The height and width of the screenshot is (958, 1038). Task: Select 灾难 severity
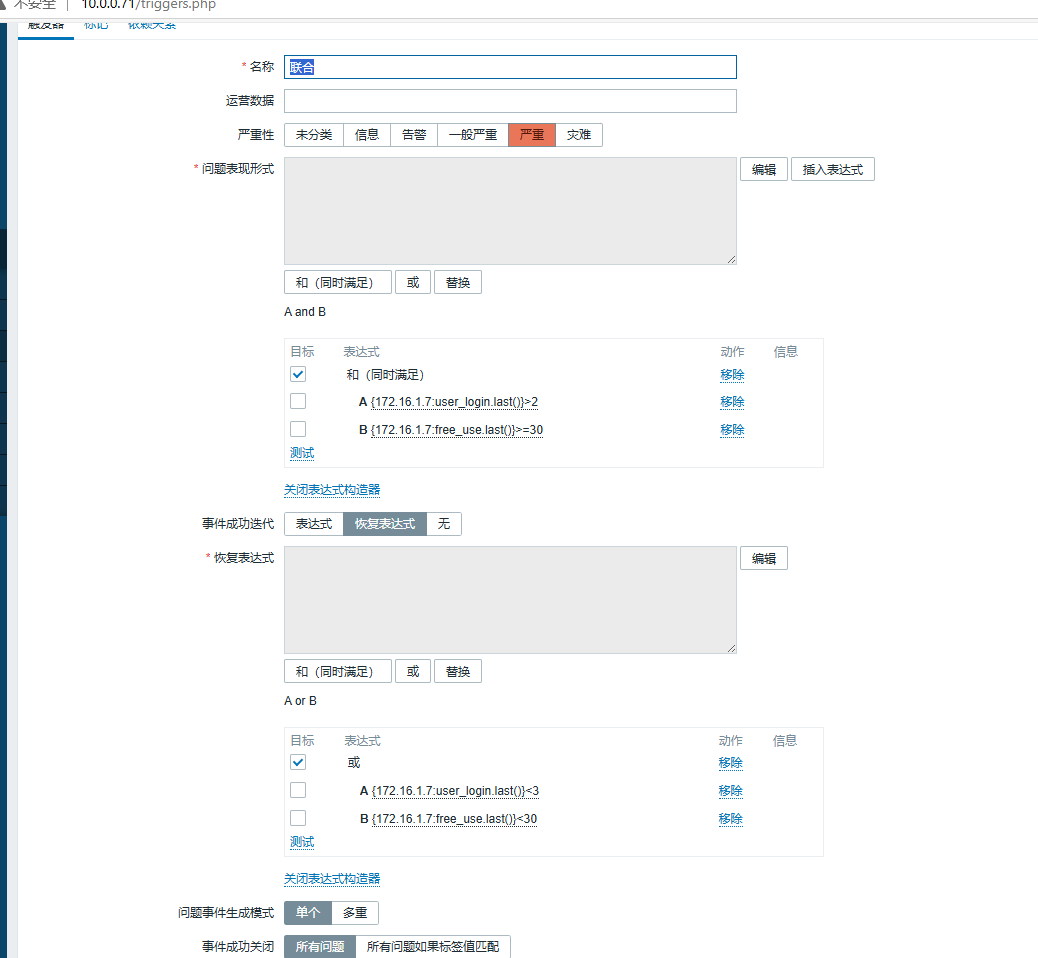pyautogui.click(x=579, y=135)
